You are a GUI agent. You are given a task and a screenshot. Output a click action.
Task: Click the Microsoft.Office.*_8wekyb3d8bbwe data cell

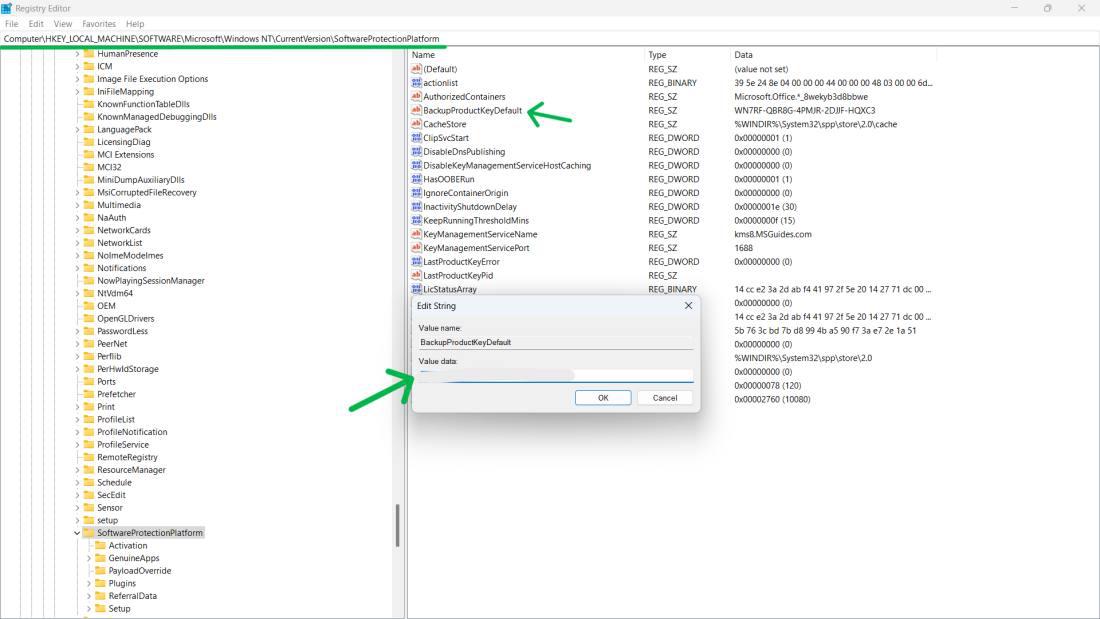point(800,96)
